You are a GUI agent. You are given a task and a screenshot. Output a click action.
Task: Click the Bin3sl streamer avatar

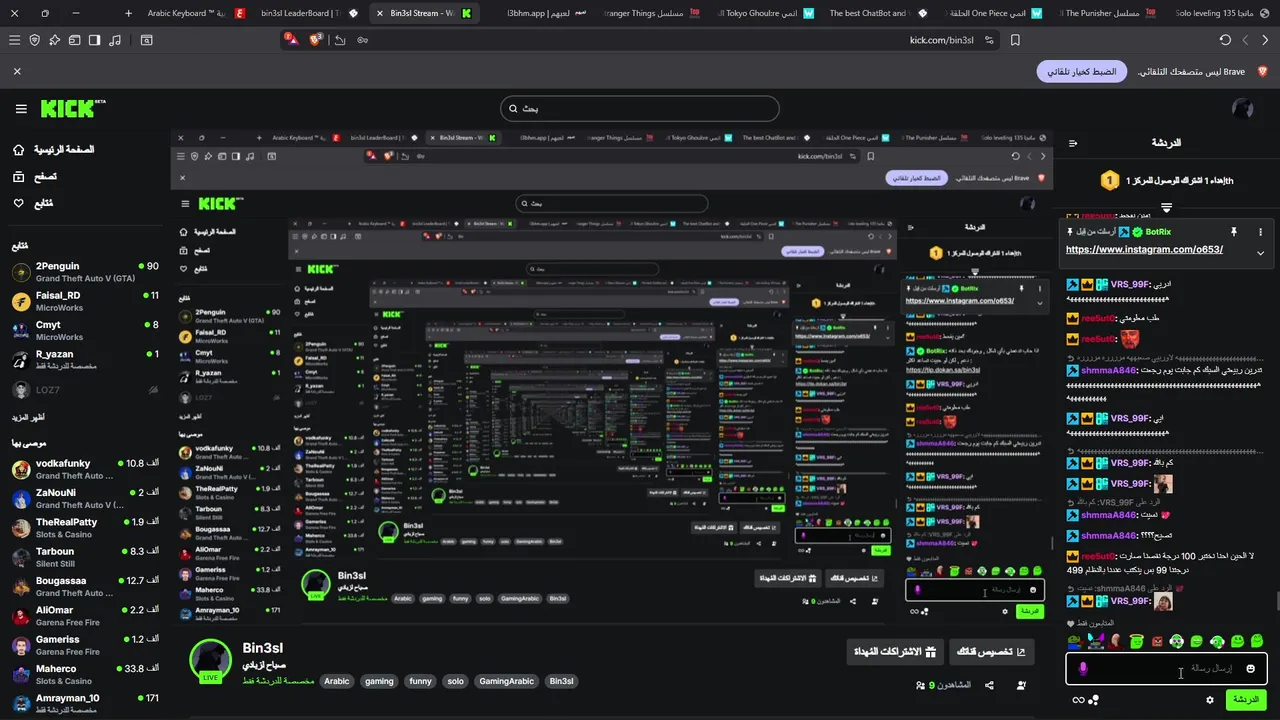click(211, 661)
